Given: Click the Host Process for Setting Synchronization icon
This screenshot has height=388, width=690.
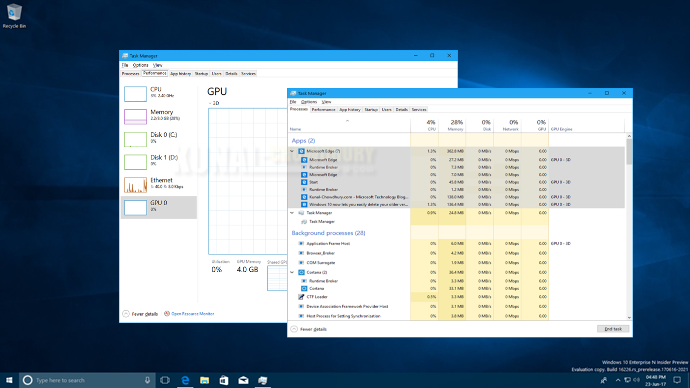Looking at the screenshot, I should (x=301, y=316).
